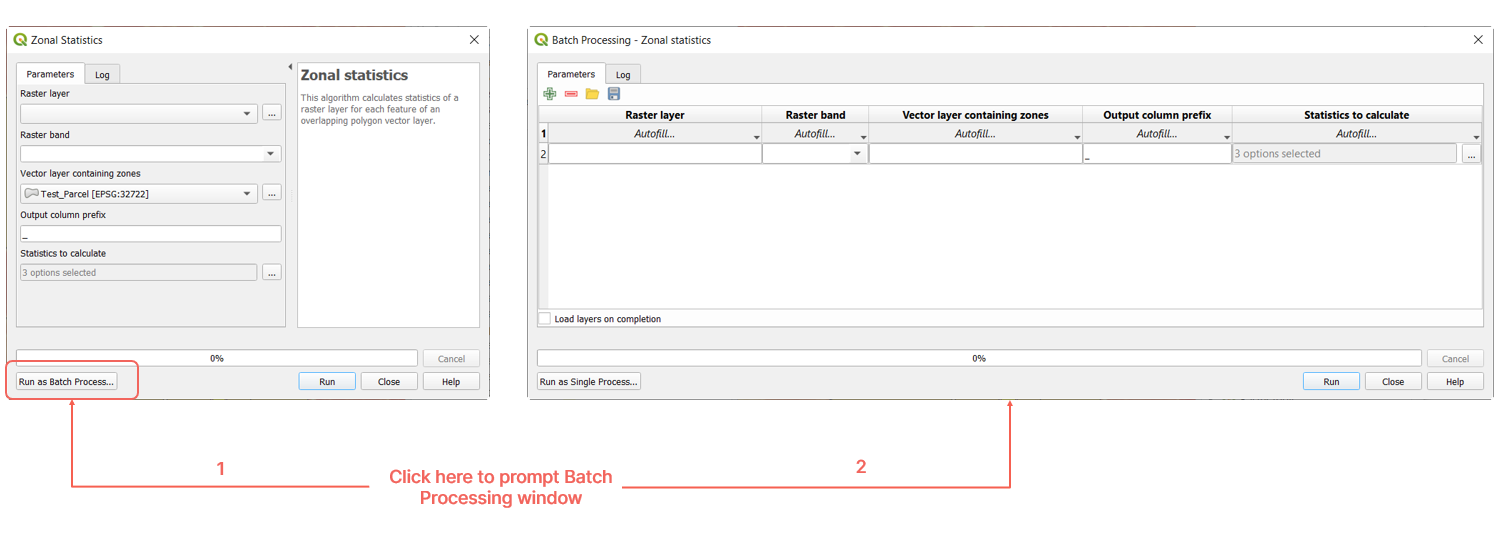Click Run as Single Process button
Screen dimensions: 1504x537
[x=589, y=381]
